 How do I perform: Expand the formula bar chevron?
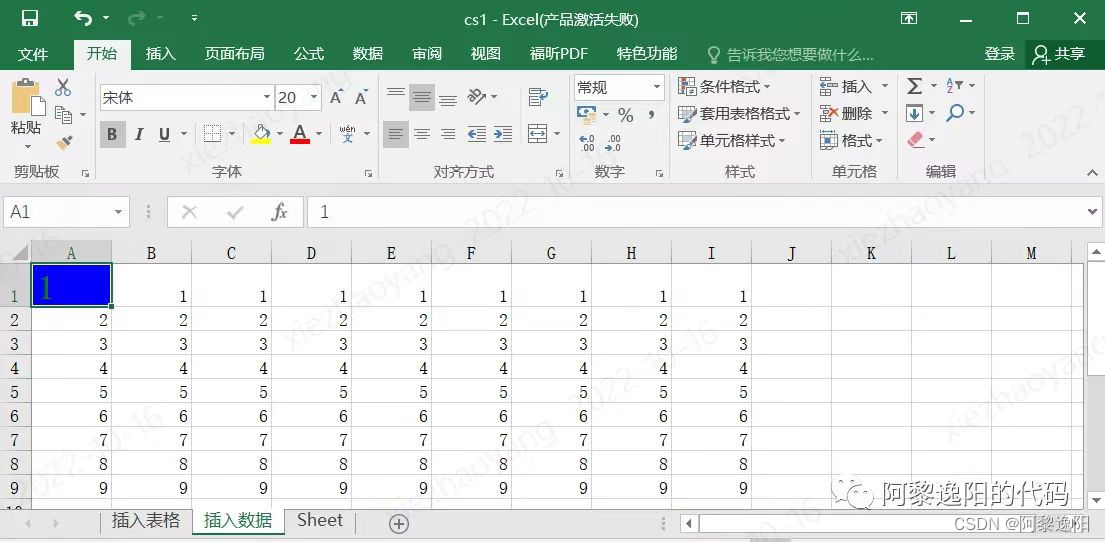click(x=1093, y=211)
